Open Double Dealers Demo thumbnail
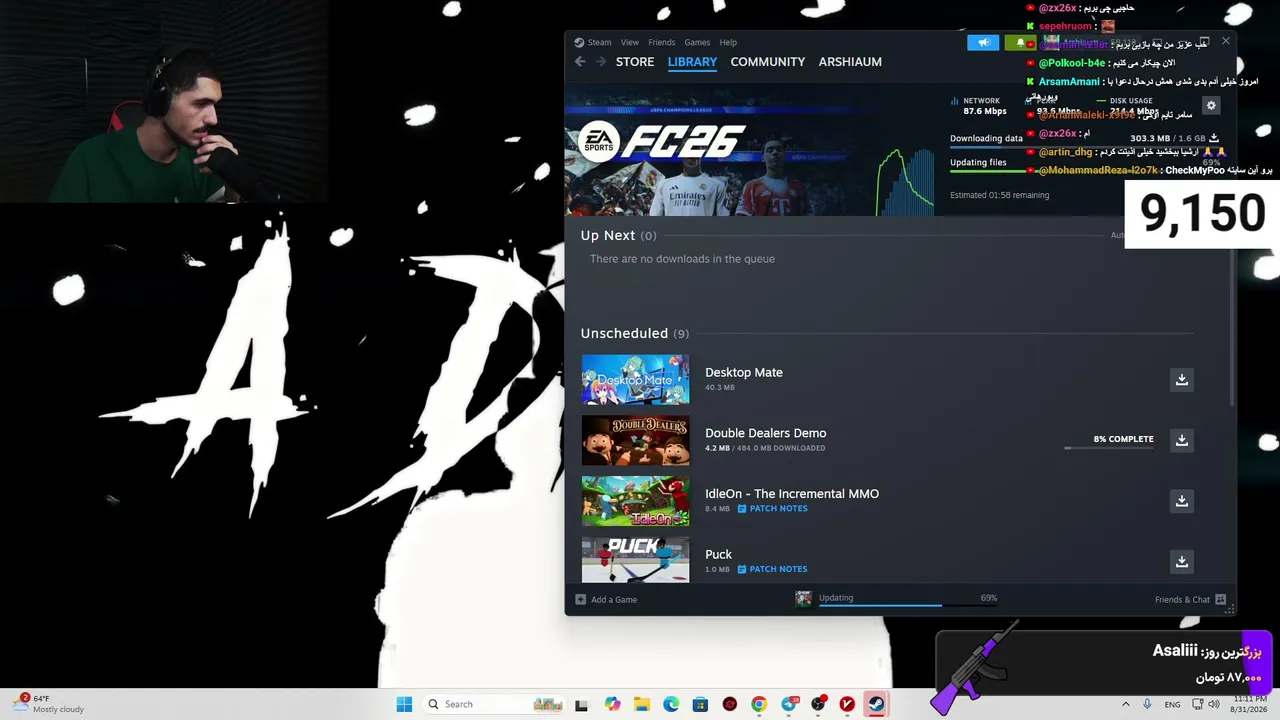Screen dimensions: 1280x720 pyautogui.click(x=635, y=440)
